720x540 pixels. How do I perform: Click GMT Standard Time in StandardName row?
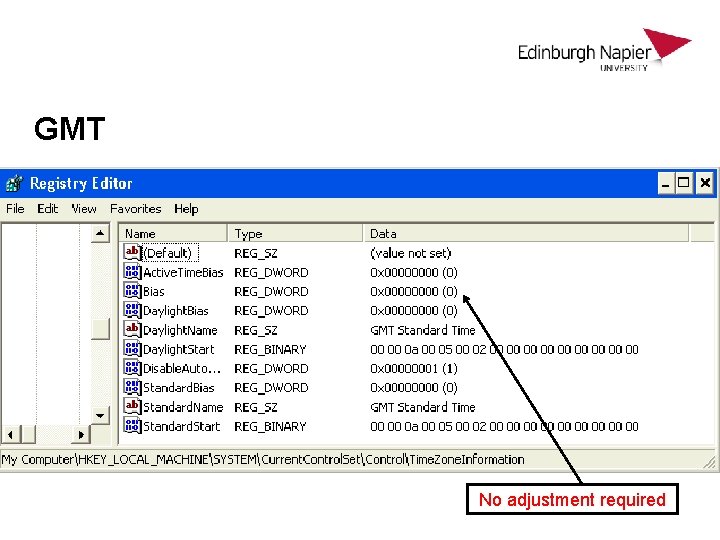tap(423, 407)
